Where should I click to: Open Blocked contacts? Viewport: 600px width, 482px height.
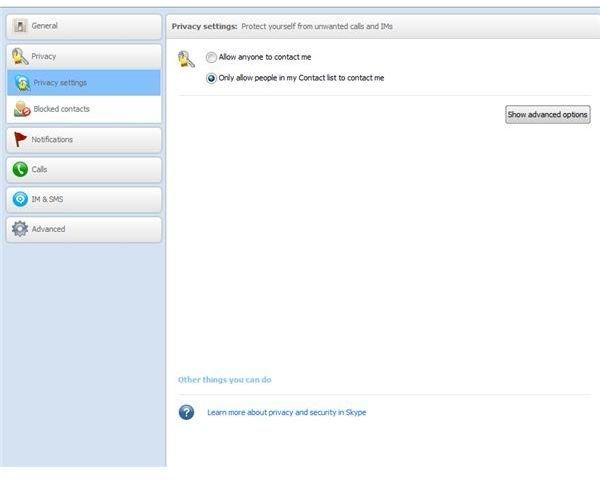click(84, 109)
